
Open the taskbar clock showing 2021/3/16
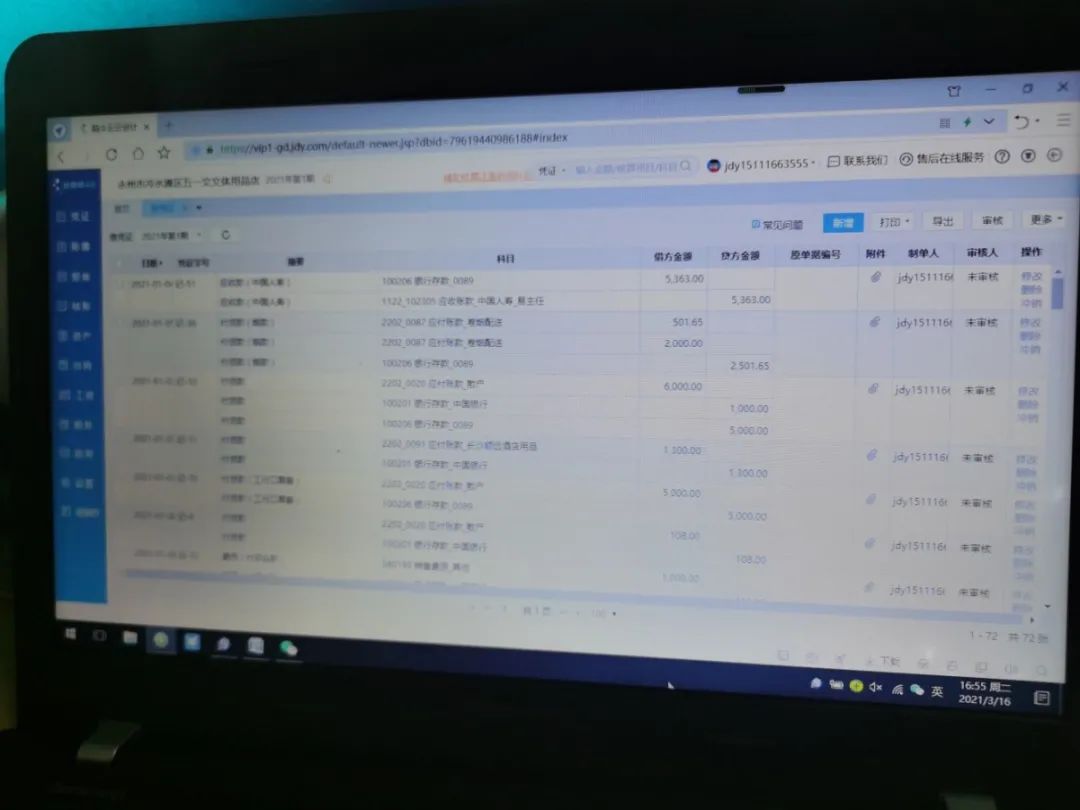(985, 693)
